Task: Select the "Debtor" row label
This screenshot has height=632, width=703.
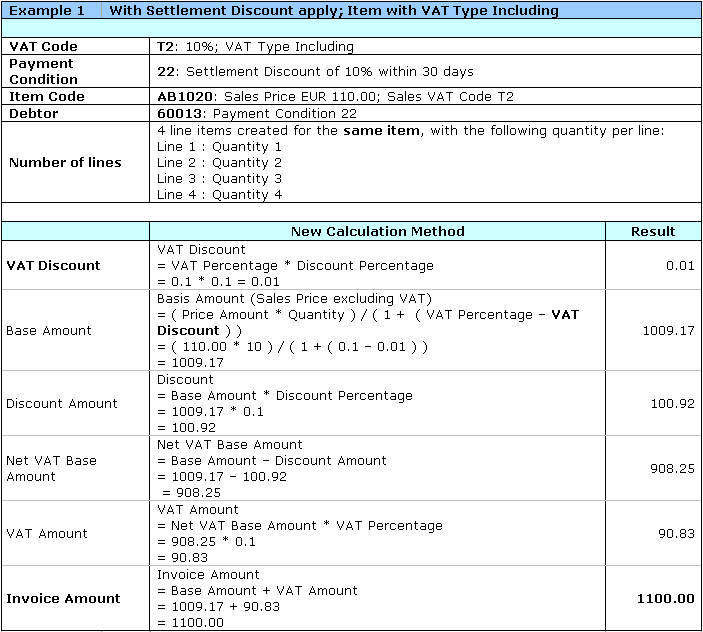Action: pyautogui.click(x=34, y=114)
